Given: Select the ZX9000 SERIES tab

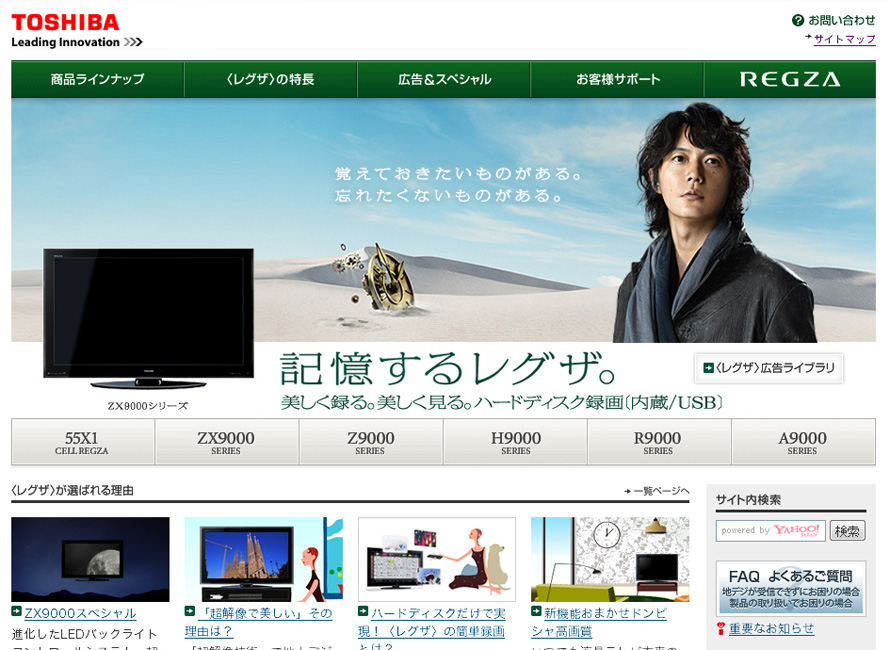Looking at the screenshot, I should click(x=226, y=442).
